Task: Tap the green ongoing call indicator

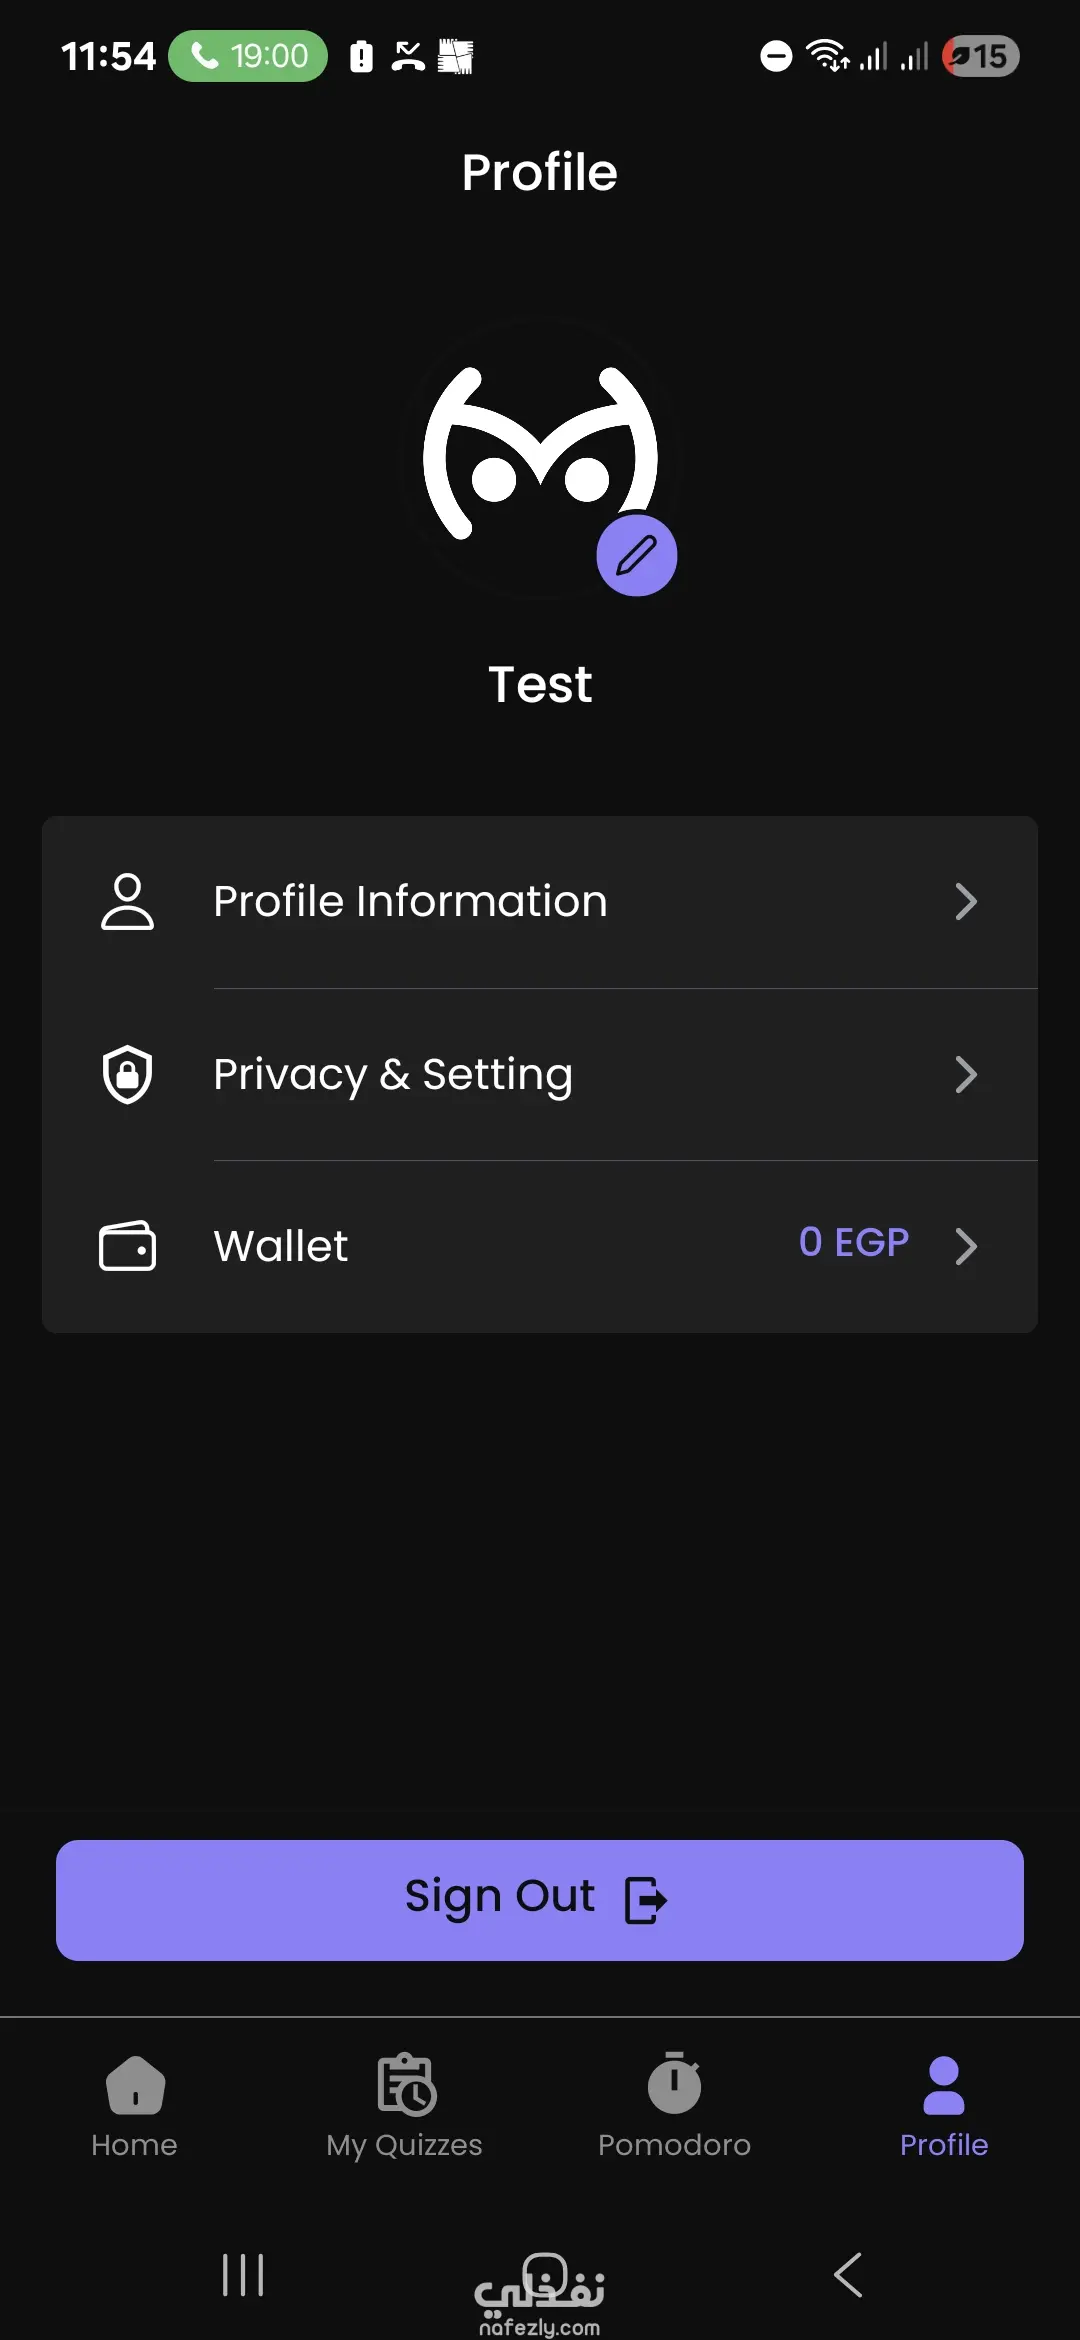Action: click(248, 56)
